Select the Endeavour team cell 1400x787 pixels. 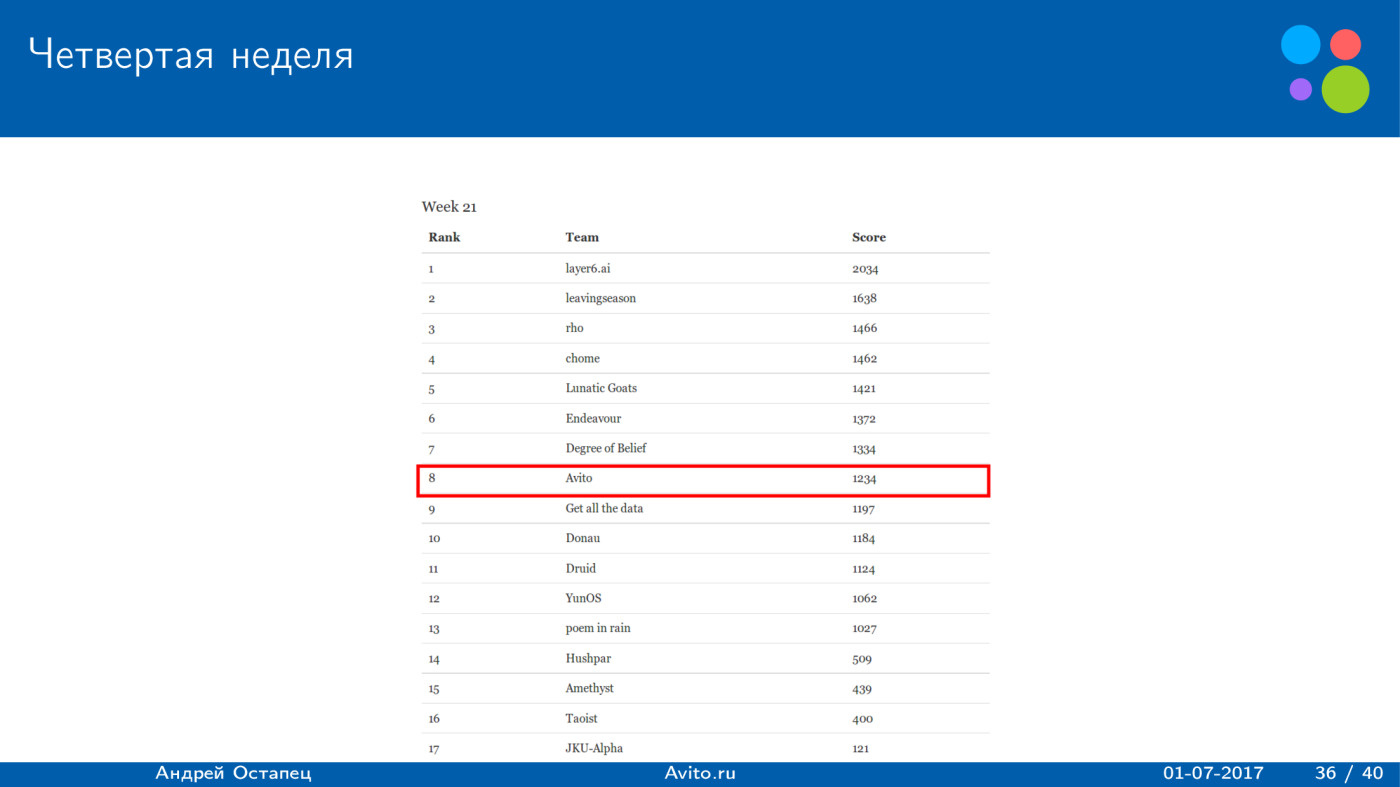593,418
